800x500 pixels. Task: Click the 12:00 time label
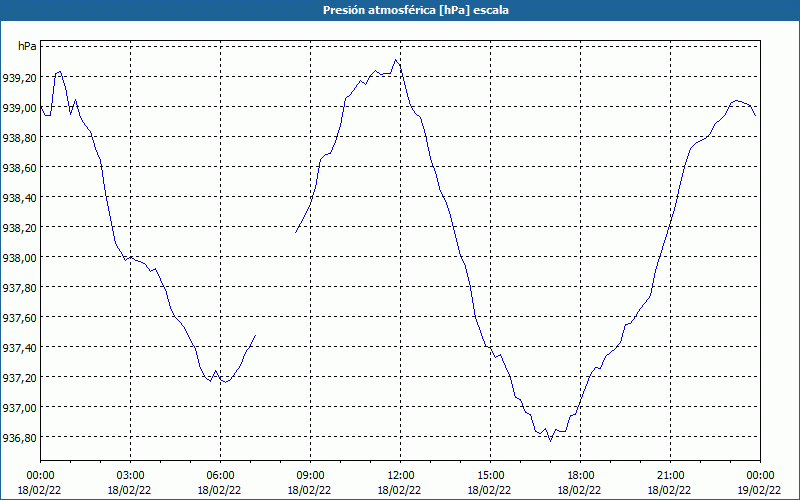tap(401, 476)
